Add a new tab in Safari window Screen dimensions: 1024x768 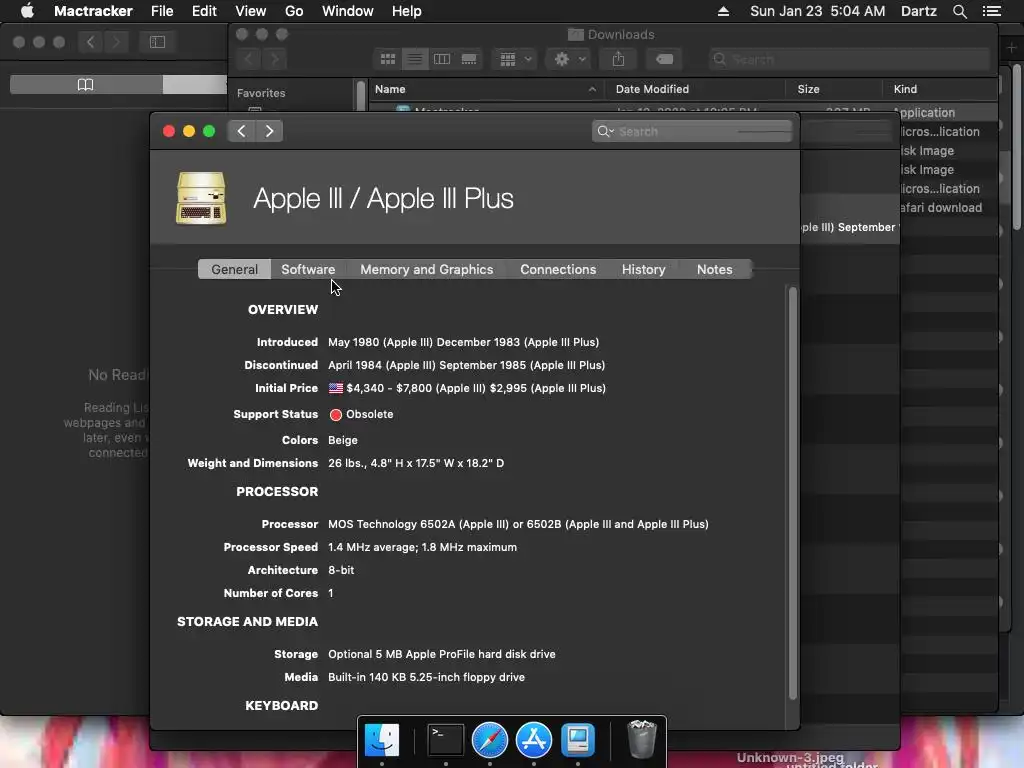click(1011, 48)
